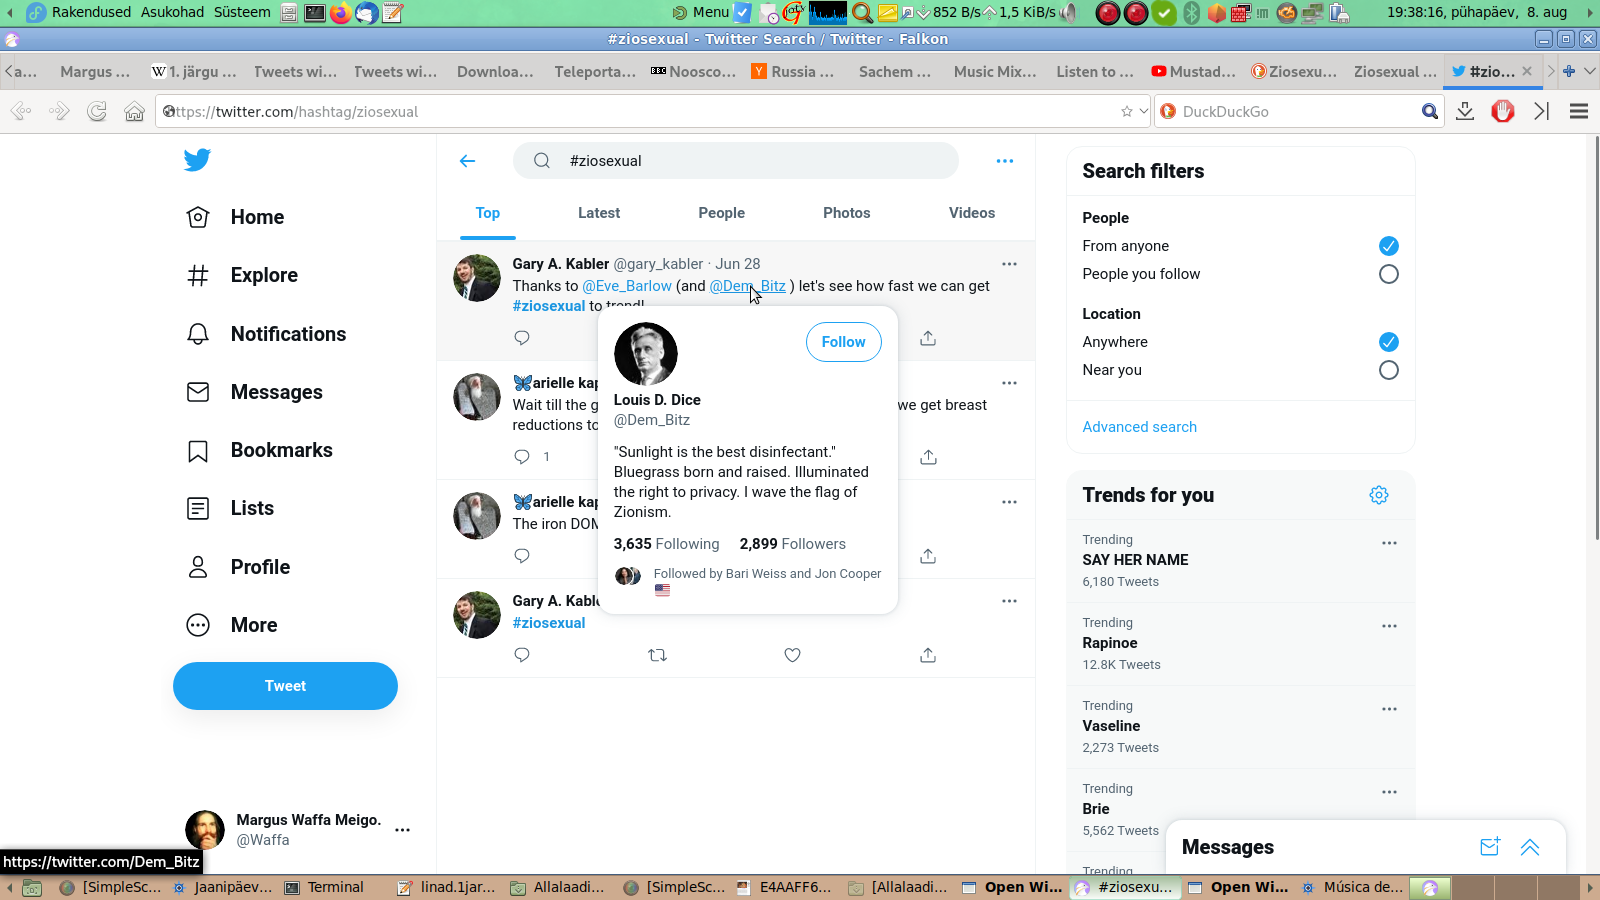Bookmark this page with the star
This screenshot has width=1600, height=900.
(1127, 111)
